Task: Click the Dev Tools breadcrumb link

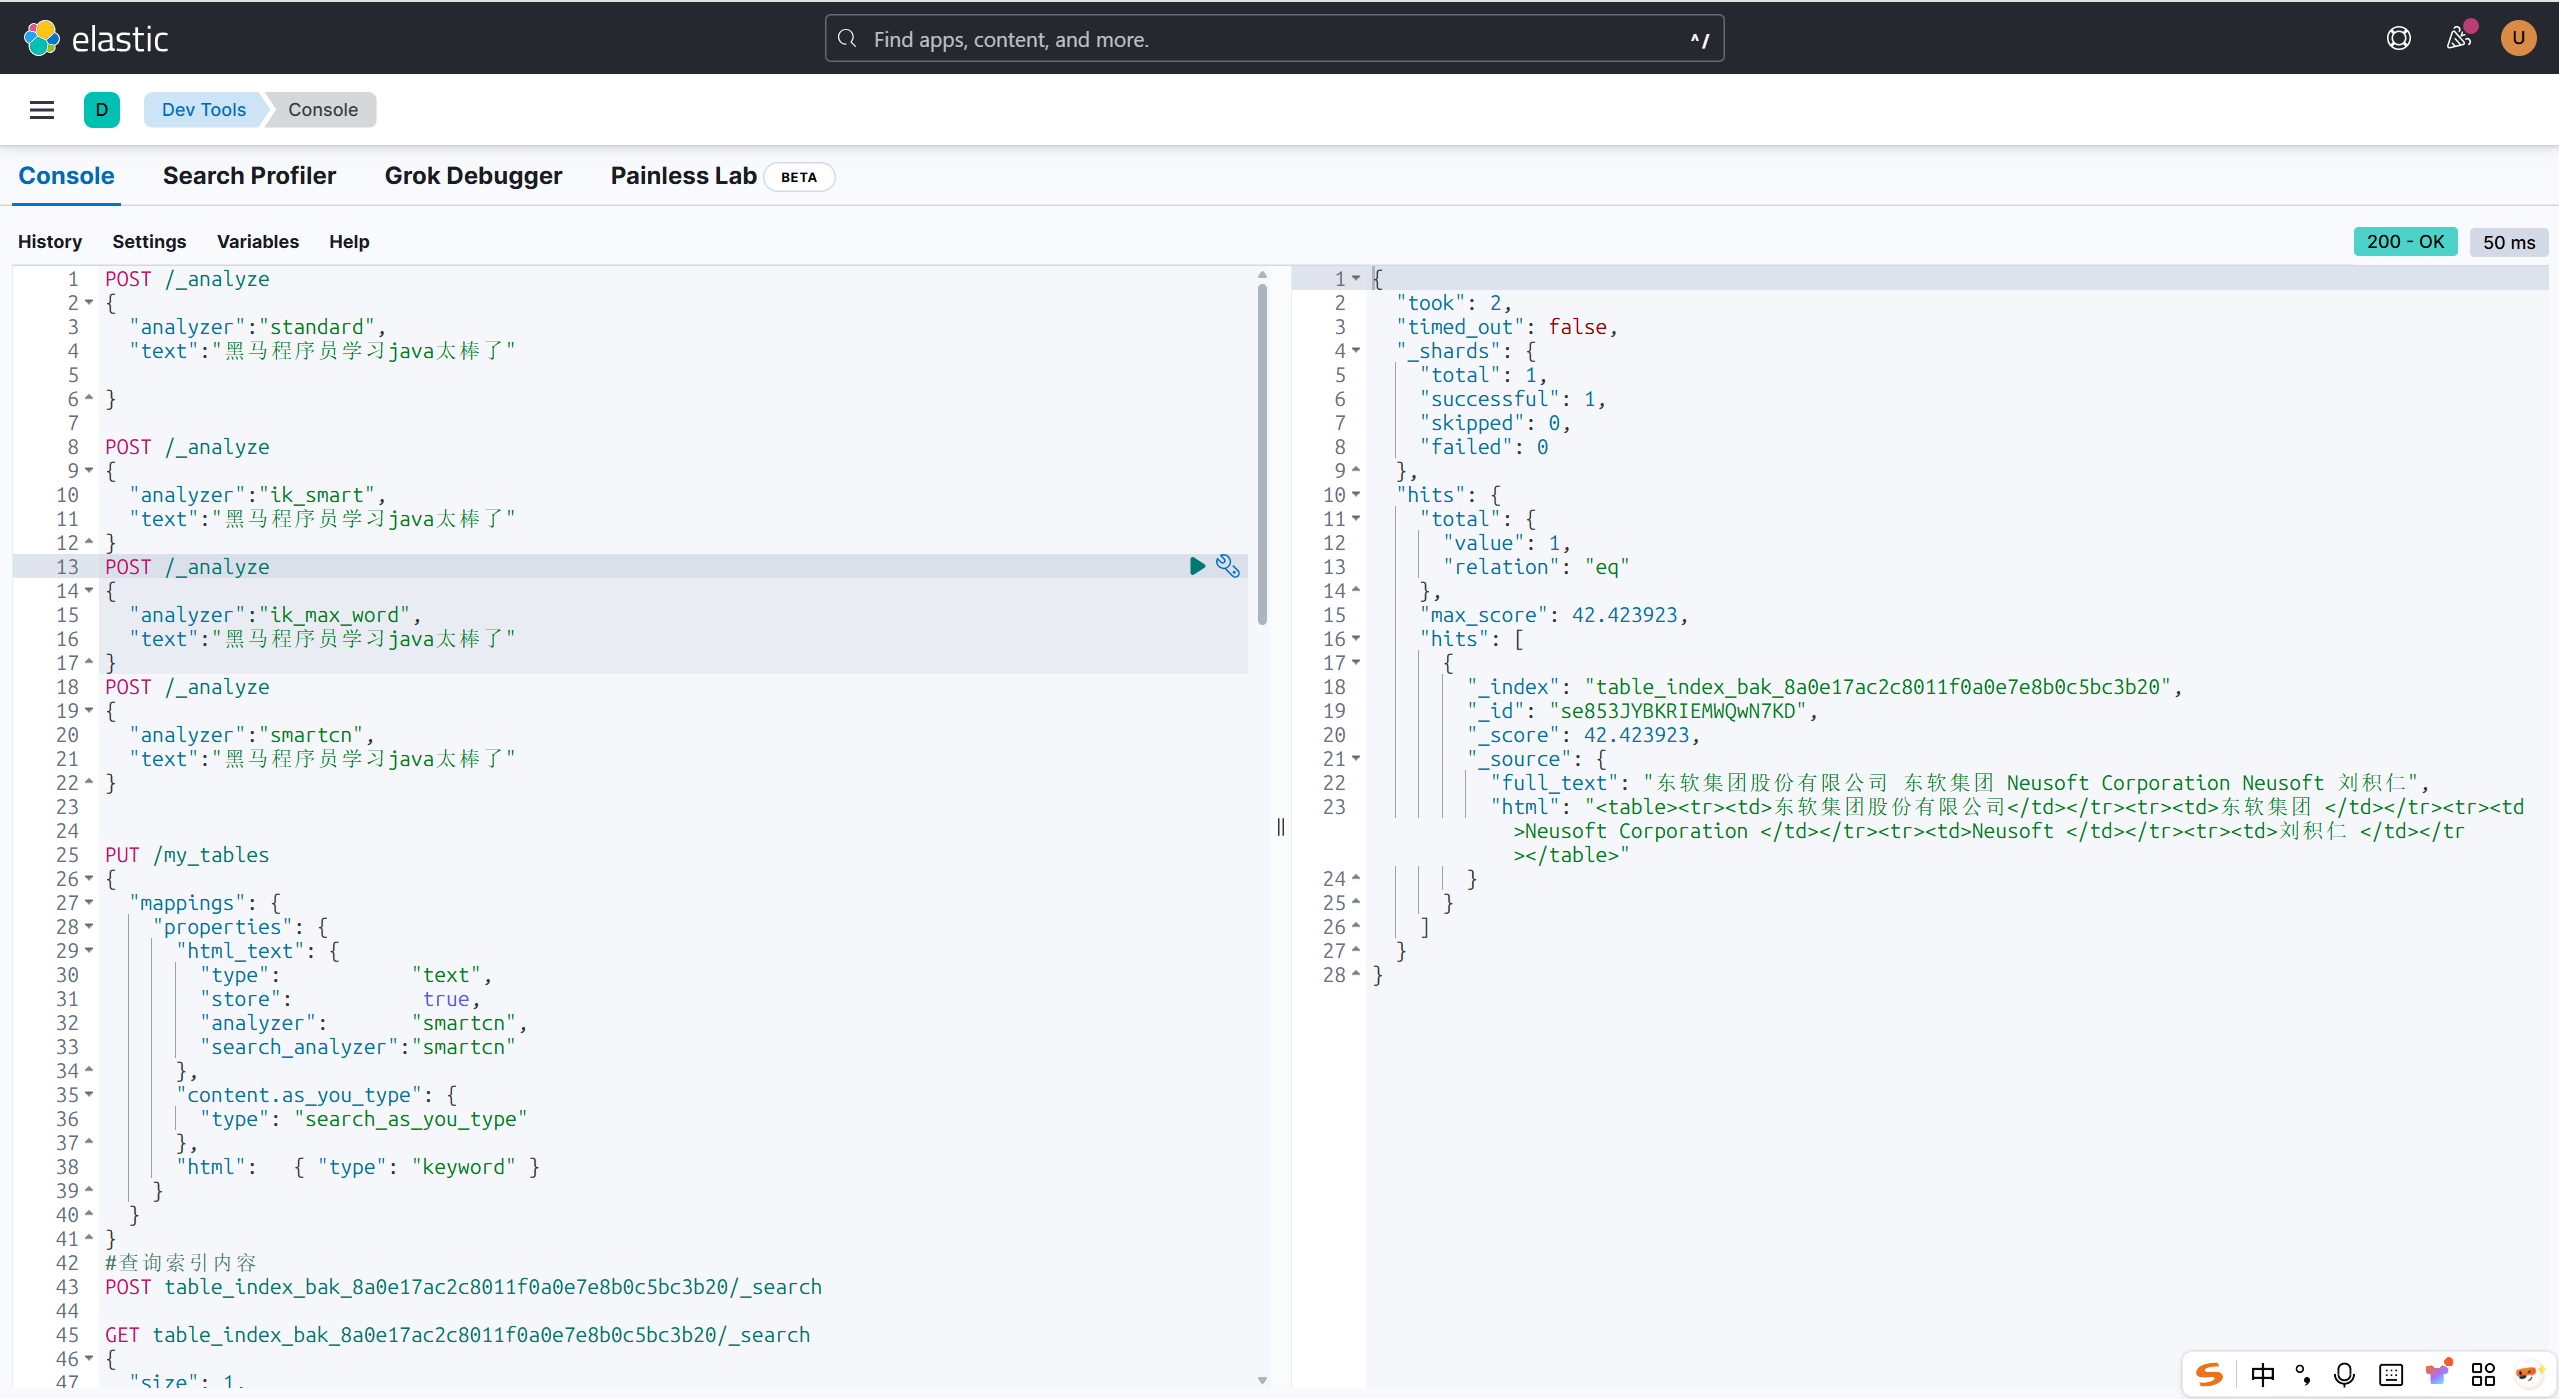Action: [204, 110]
